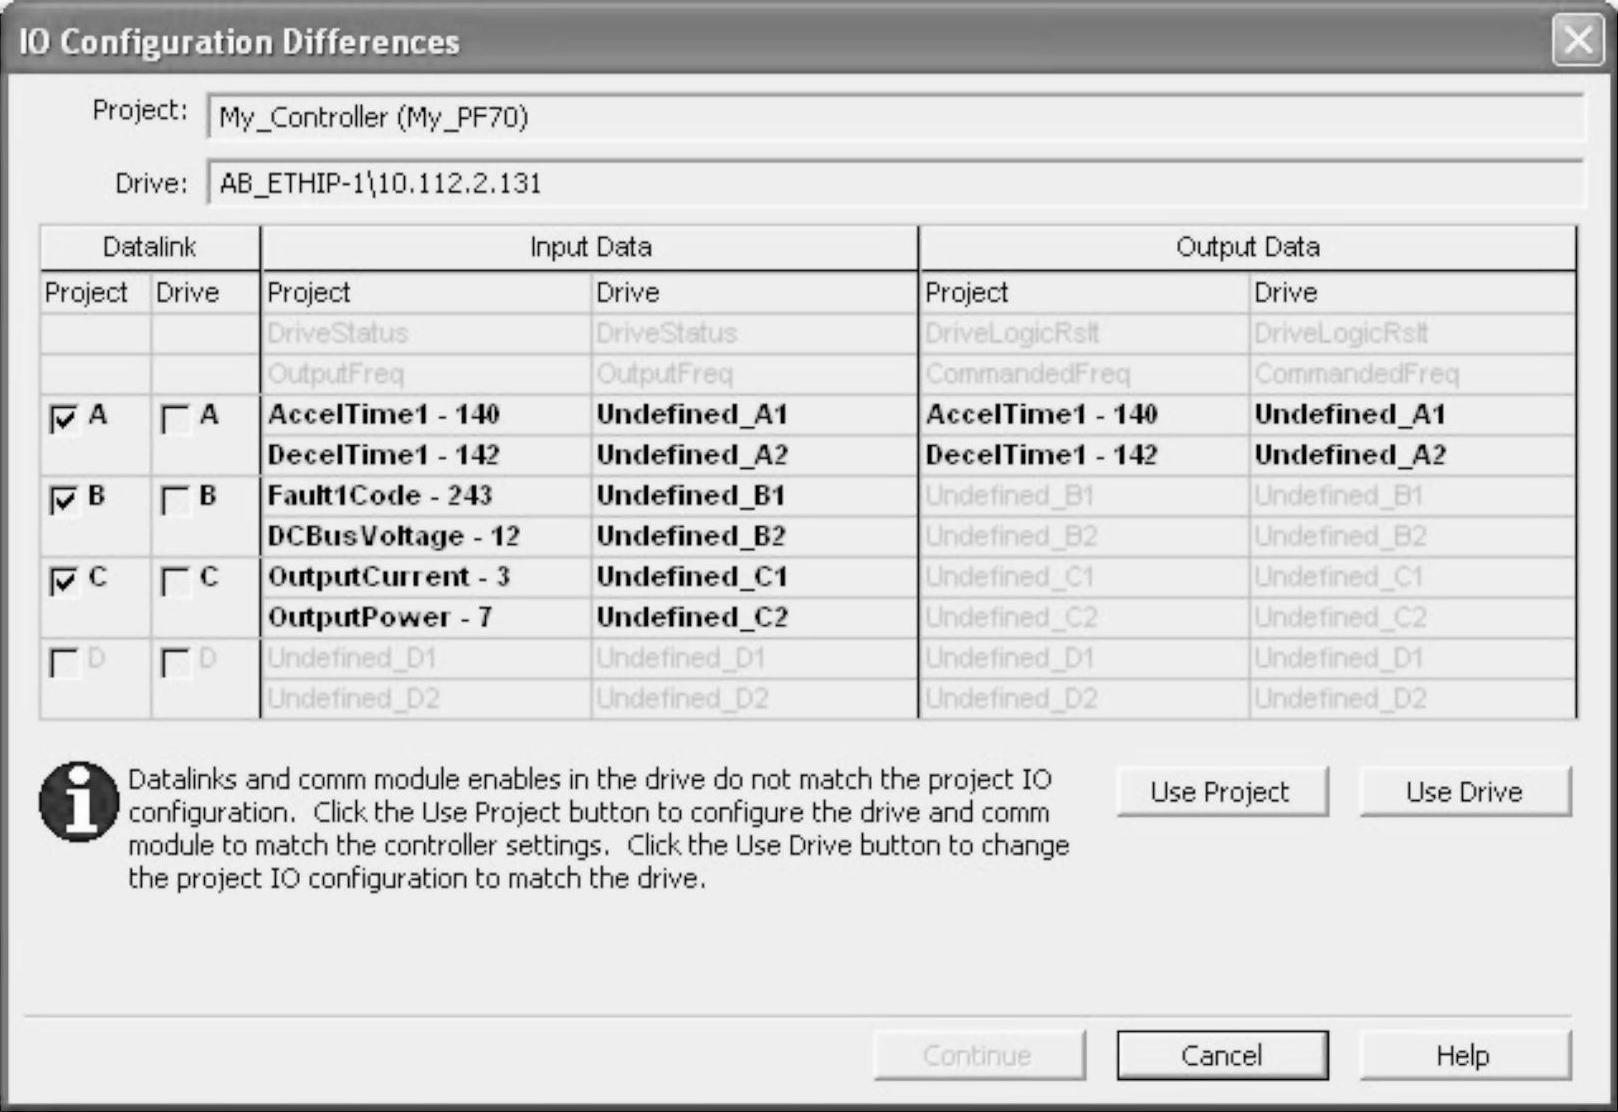Open Help for this dialog

pyautogui.click(x=1465, y=1056)
